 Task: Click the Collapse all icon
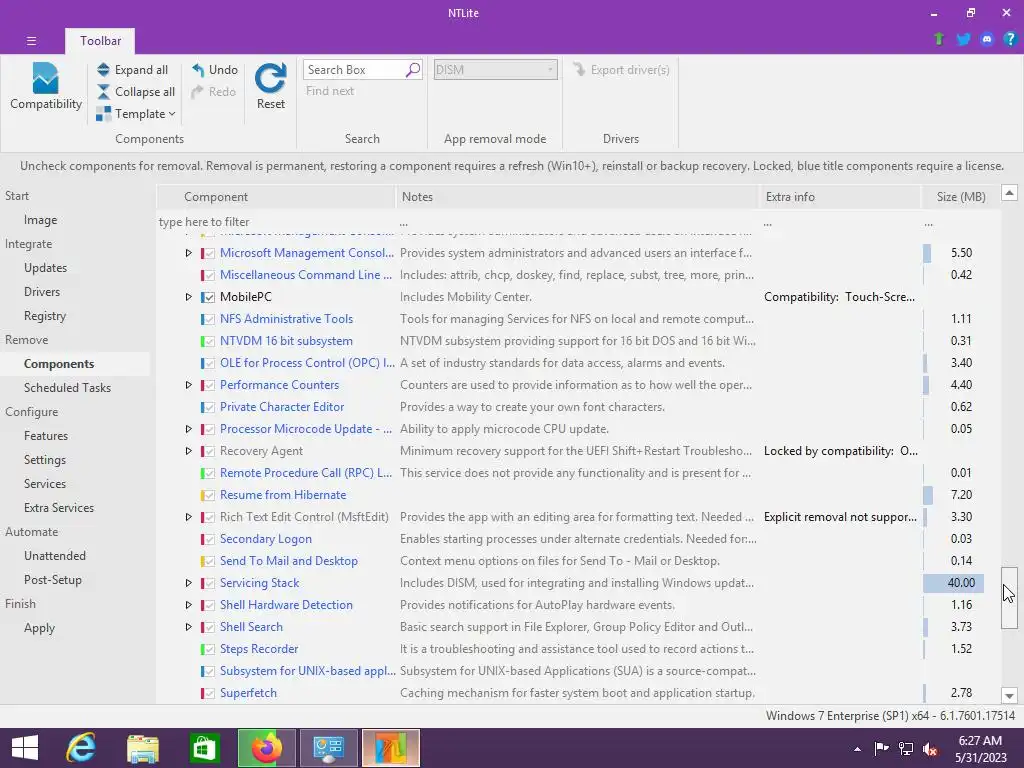(103, 92)
